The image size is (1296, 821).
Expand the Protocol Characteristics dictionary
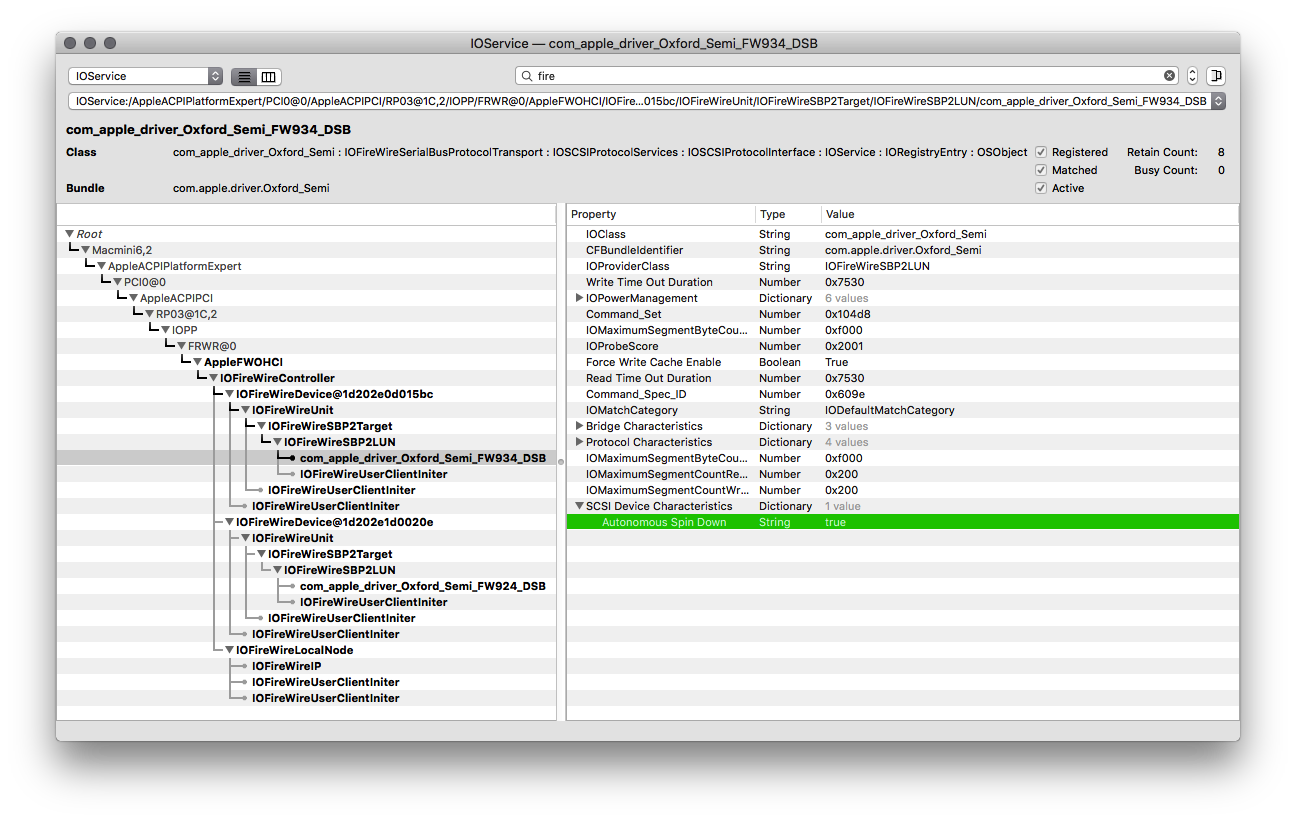[579, 442]
